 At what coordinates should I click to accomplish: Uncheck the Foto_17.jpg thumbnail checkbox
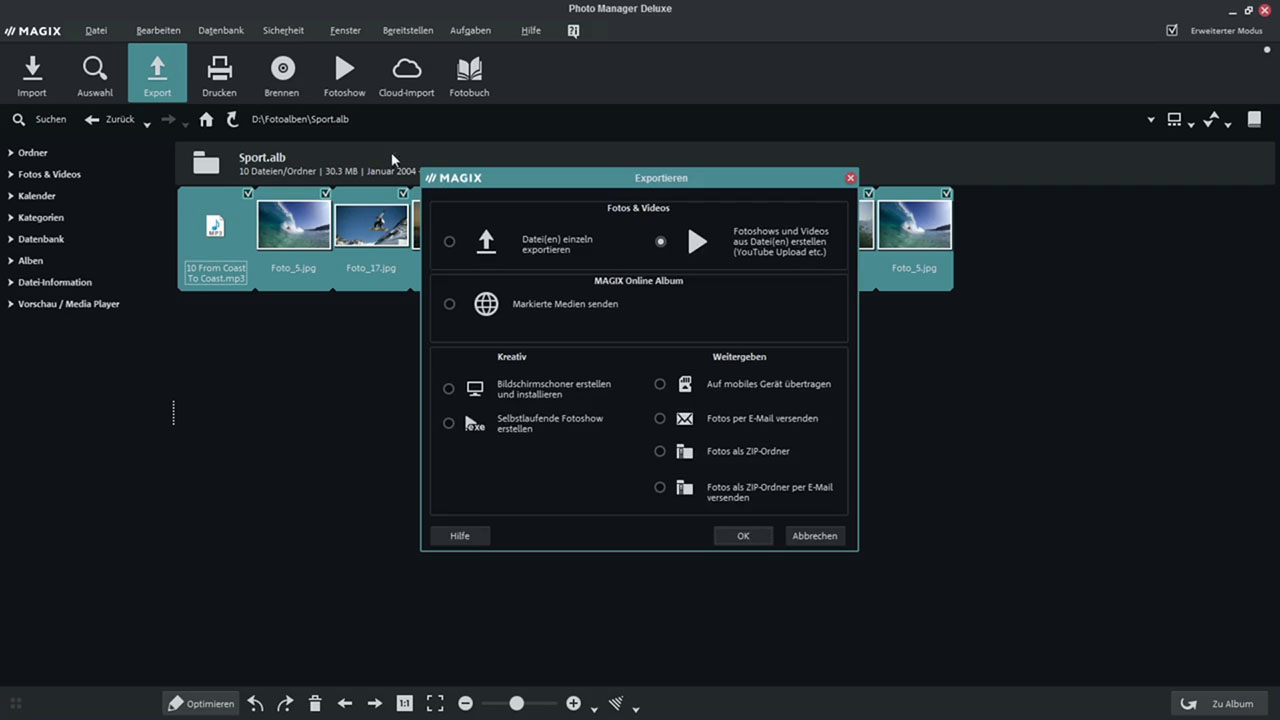coord(403,193)
